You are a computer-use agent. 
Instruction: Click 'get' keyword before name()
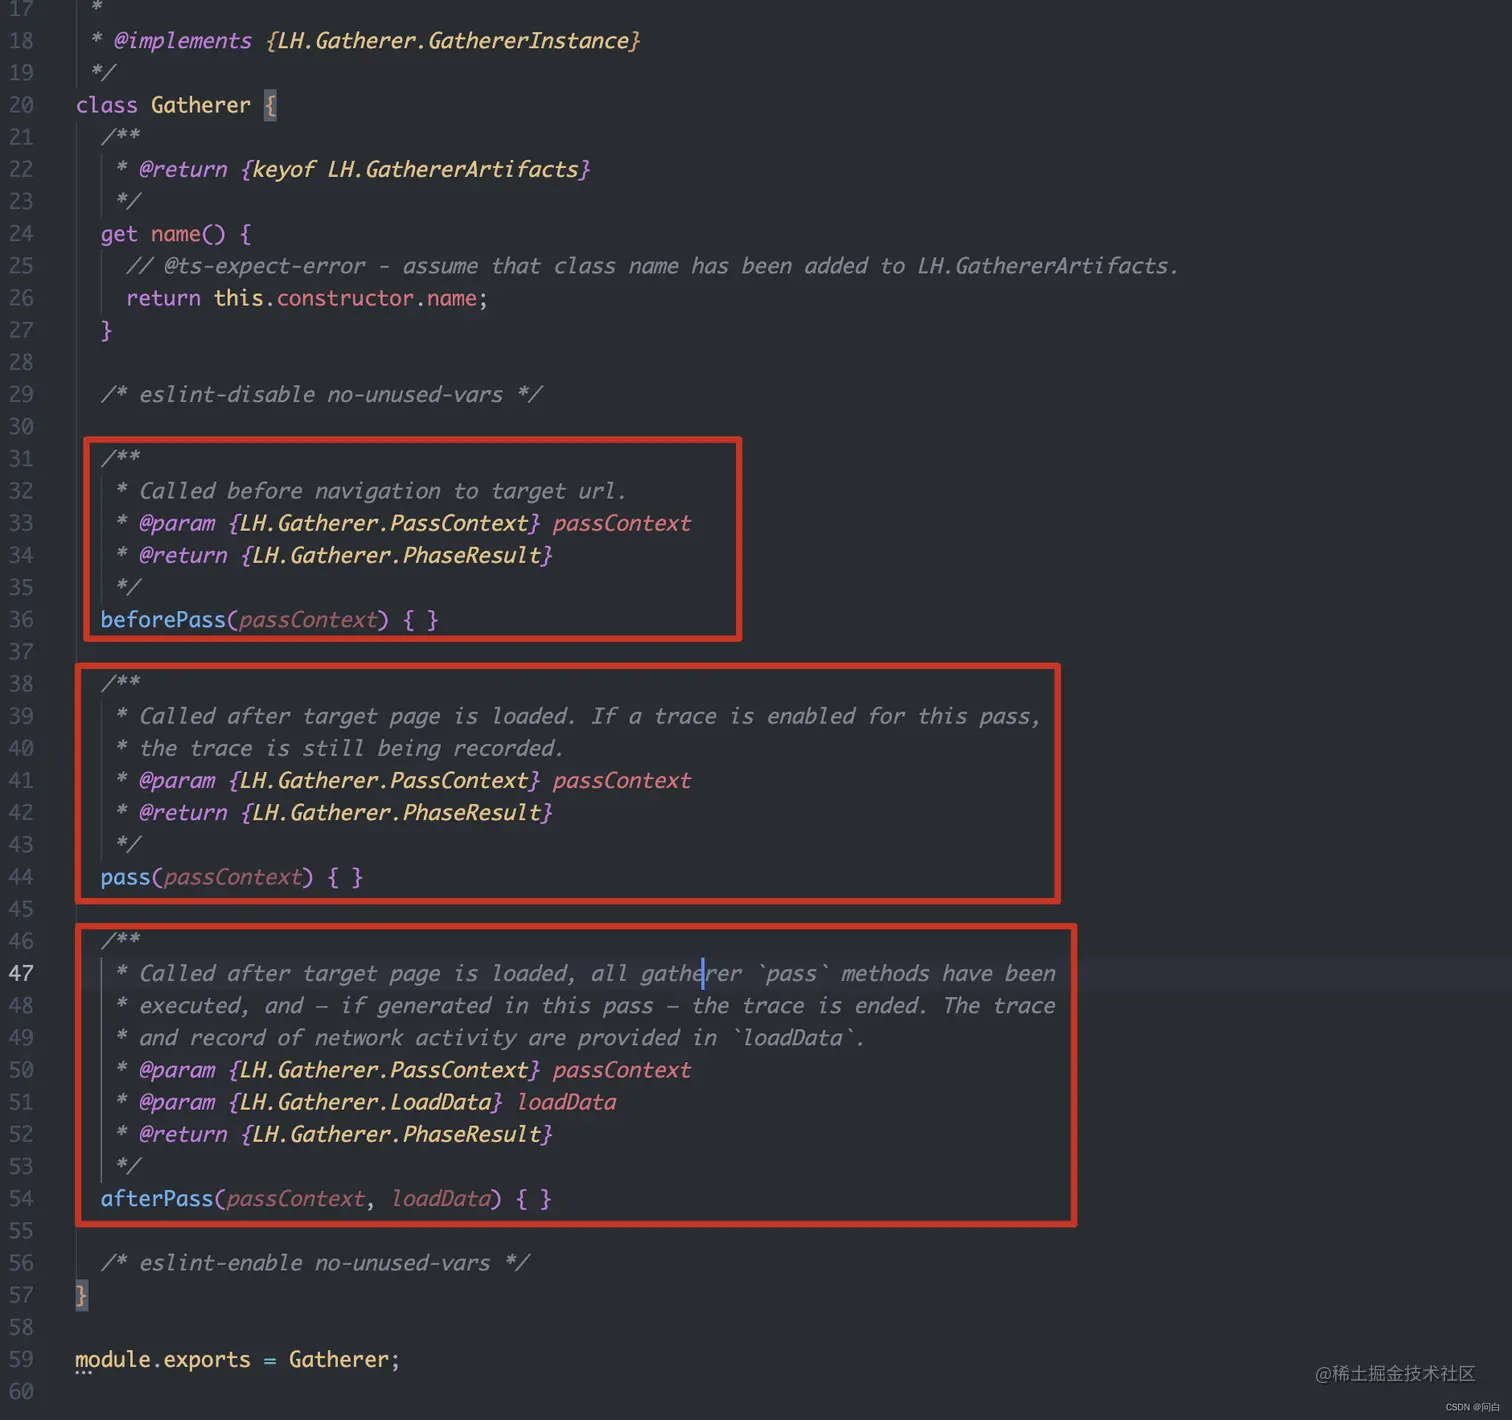point(119,235)
